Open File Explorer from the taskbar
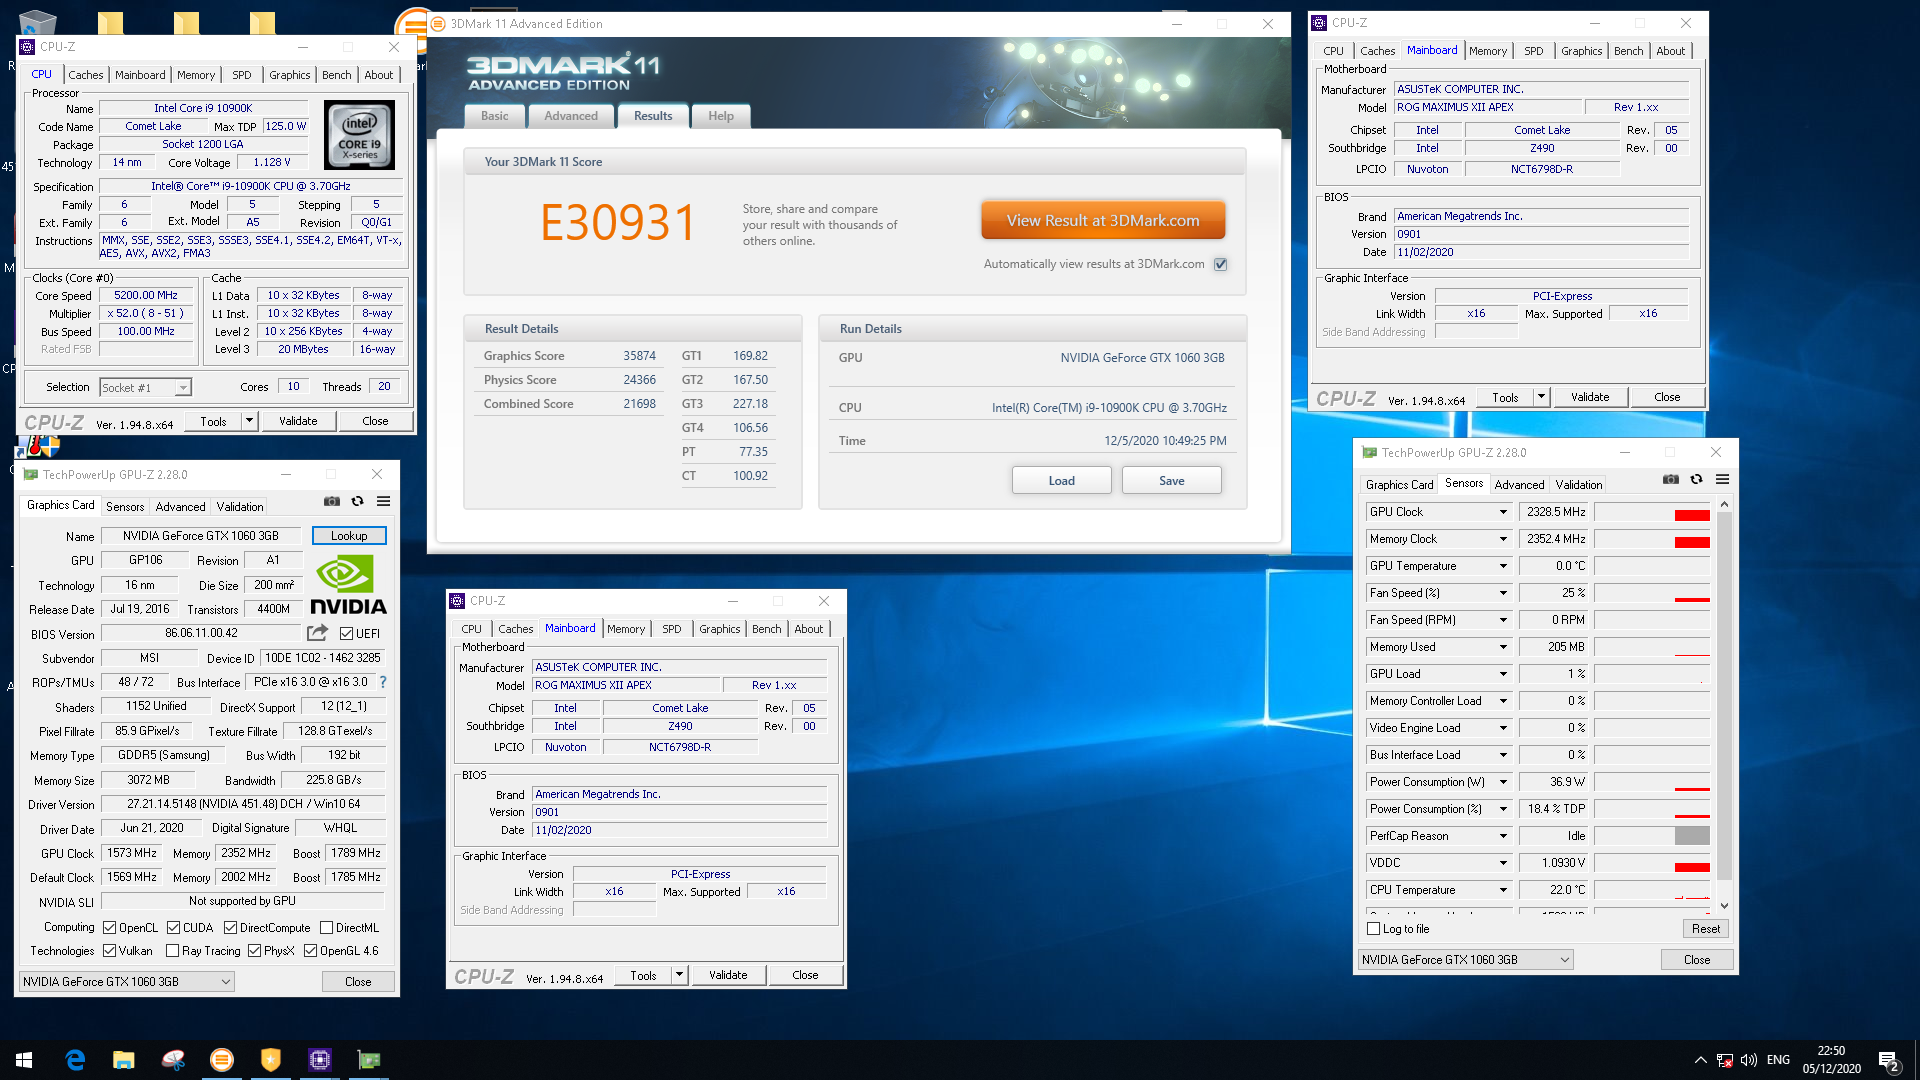Screen dimensions: 1920x1080 (124, 1060)
